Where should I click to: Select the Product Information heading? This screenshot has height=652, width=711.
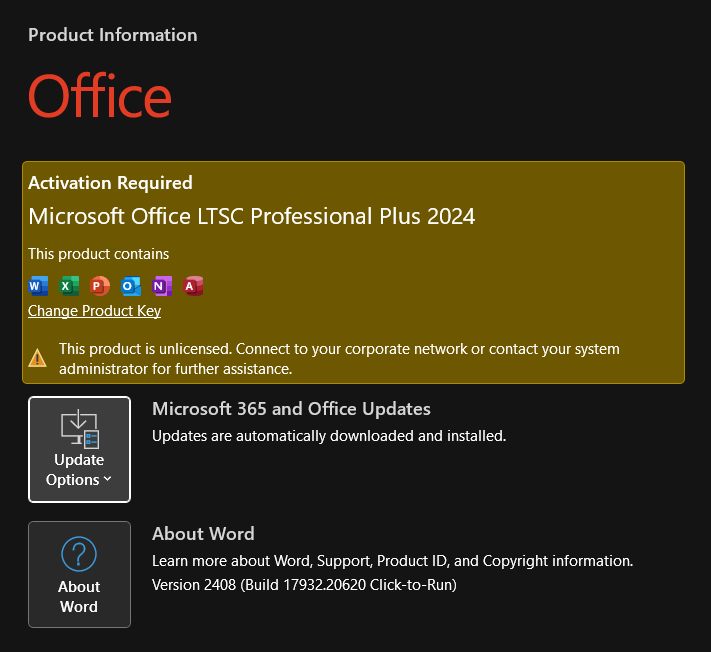click(x=113, y=35)
